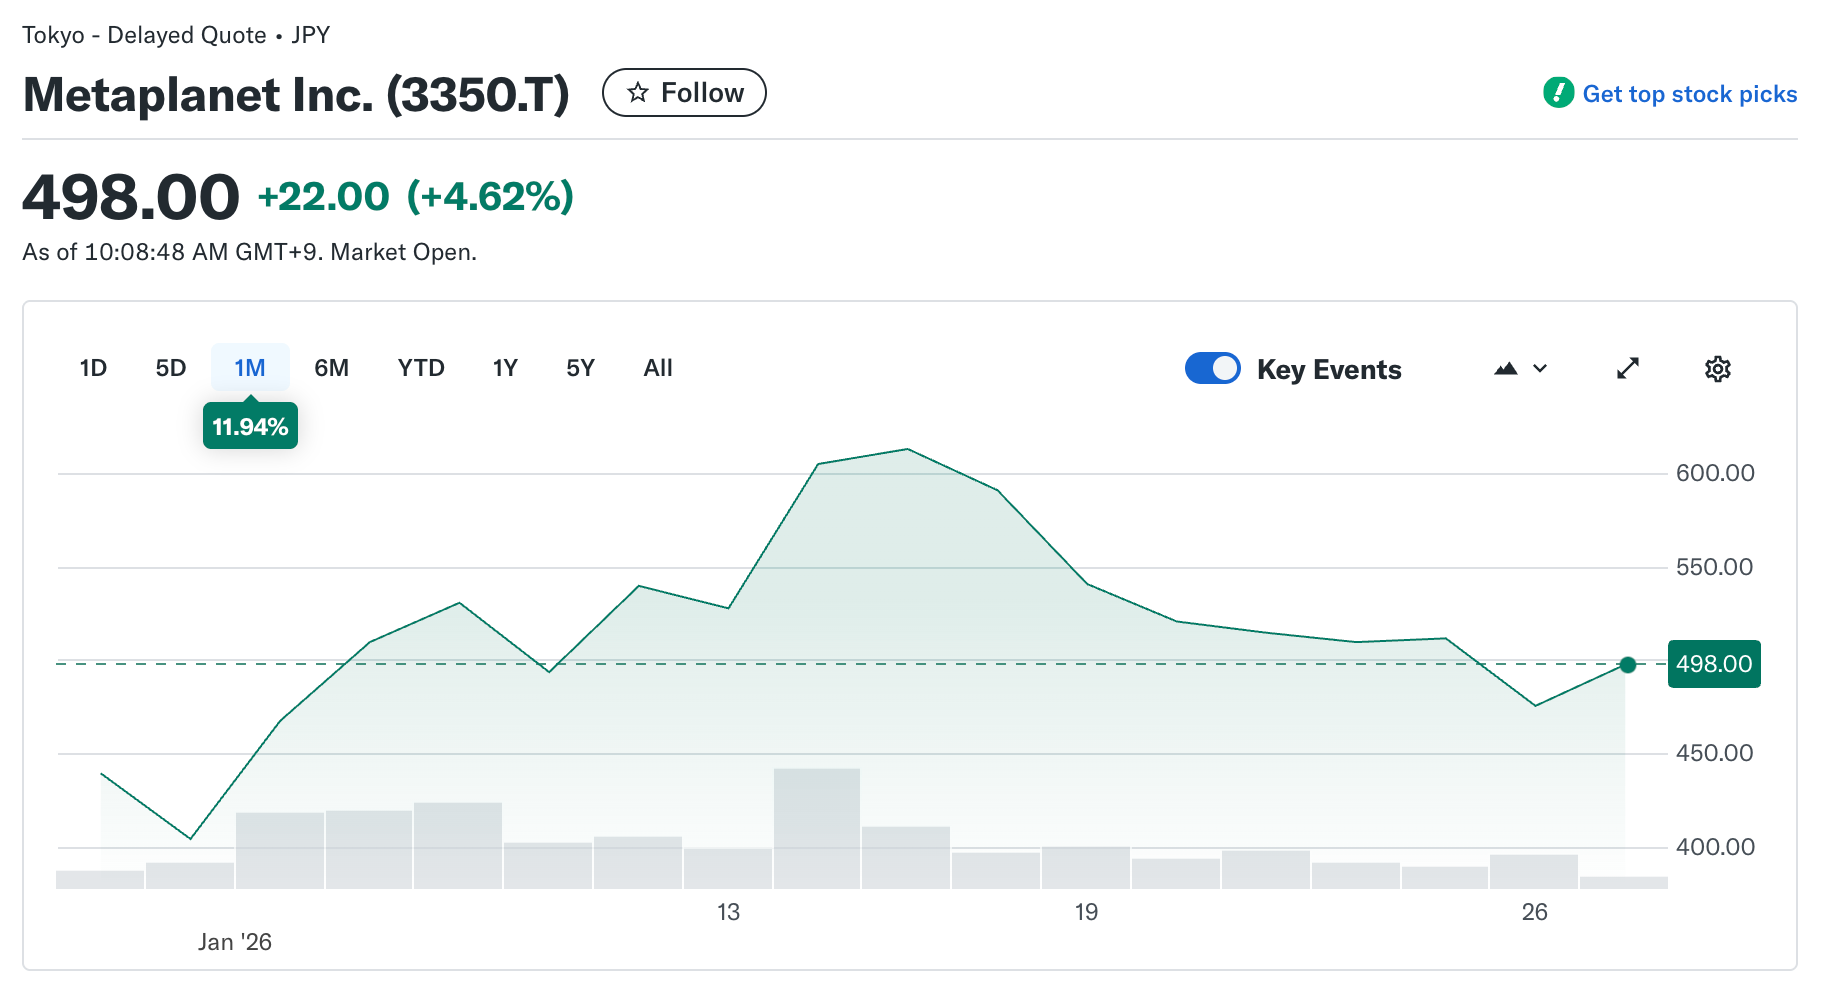Expand chart to full screen

pos(1628,369)
